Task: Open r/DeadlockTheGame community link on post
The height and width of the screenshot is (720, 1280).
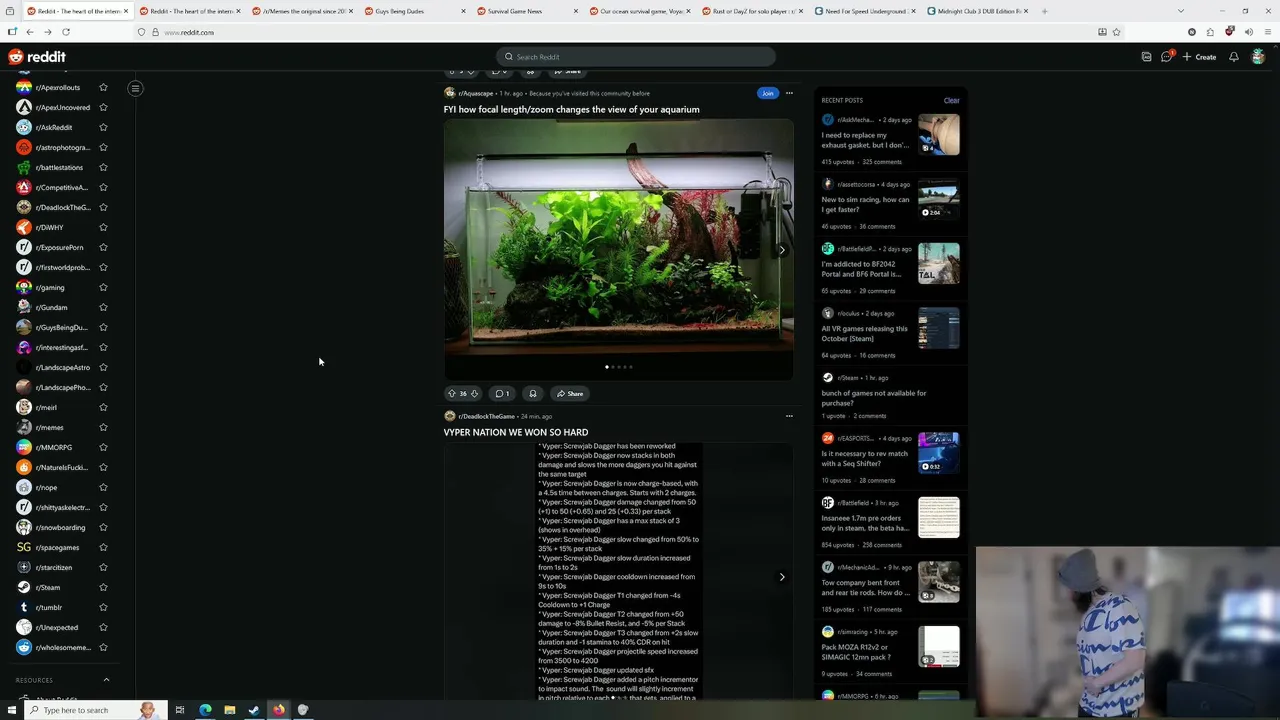Action: pyautogui.click(x=486, y=416)
